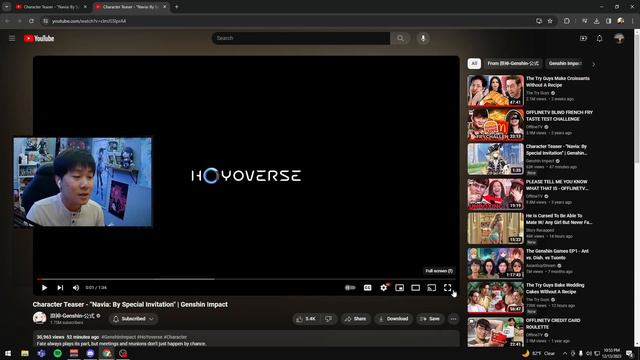Image resolution: width=640 pixels, height=360 pixels.
Task: Open Try Guys Bake Wedding Cakes title
Action: (555, 288)
